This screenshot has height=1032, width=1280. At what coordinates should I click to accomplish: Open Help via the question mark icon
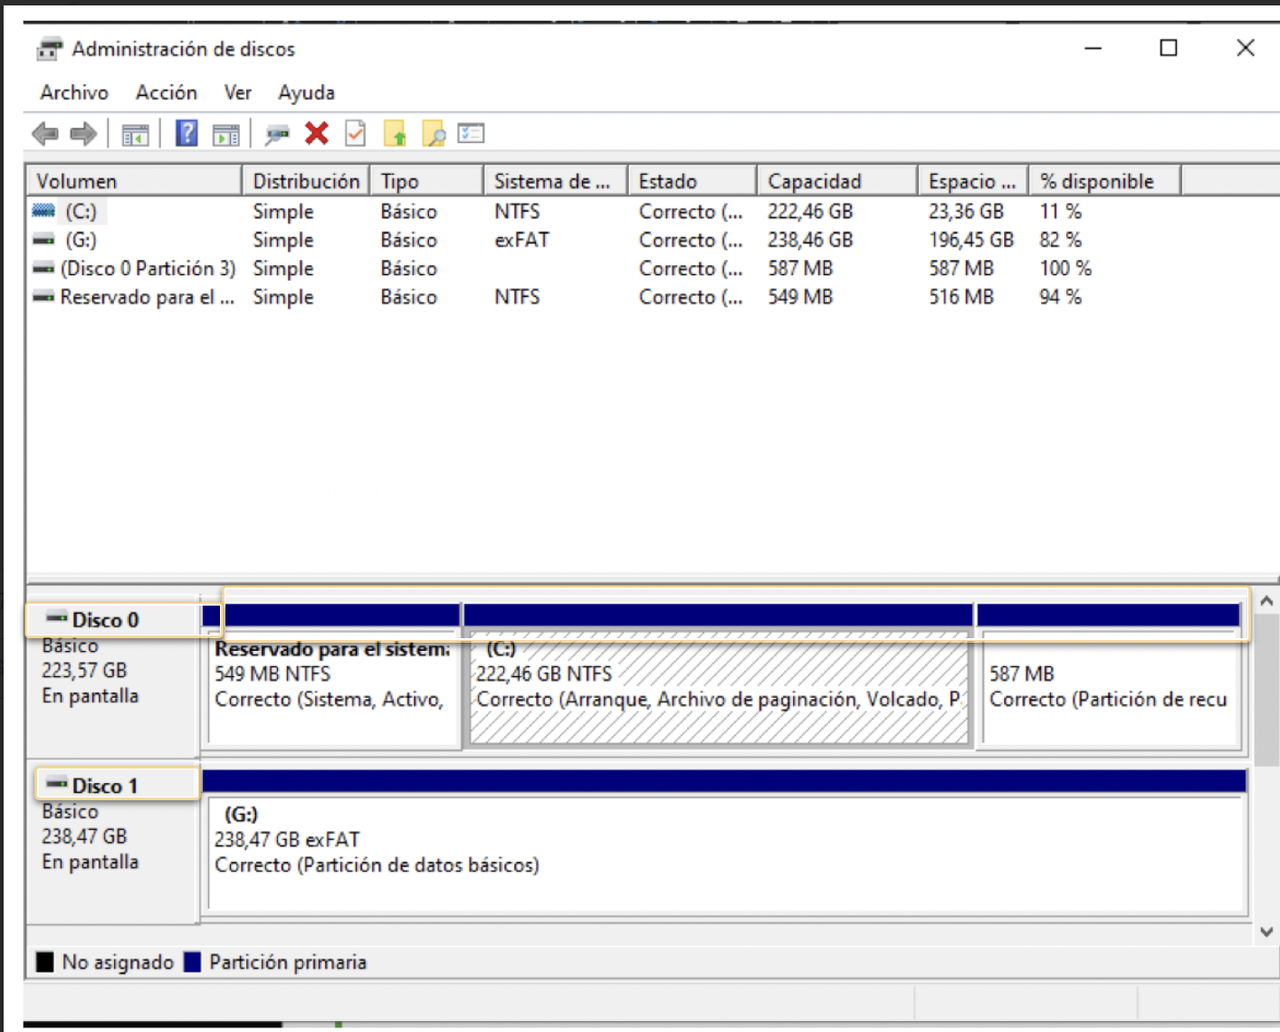pyautogui.click(x=186, y=133)
